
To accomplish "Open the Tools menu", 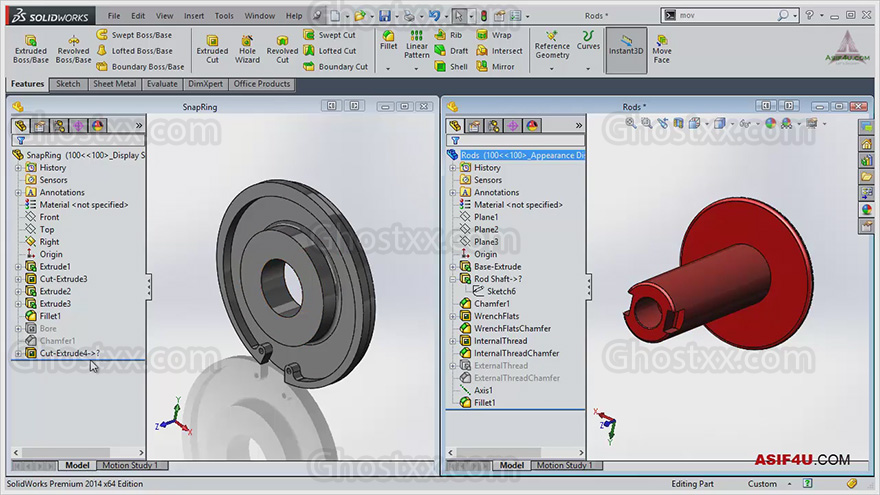I will click(224, 16).
